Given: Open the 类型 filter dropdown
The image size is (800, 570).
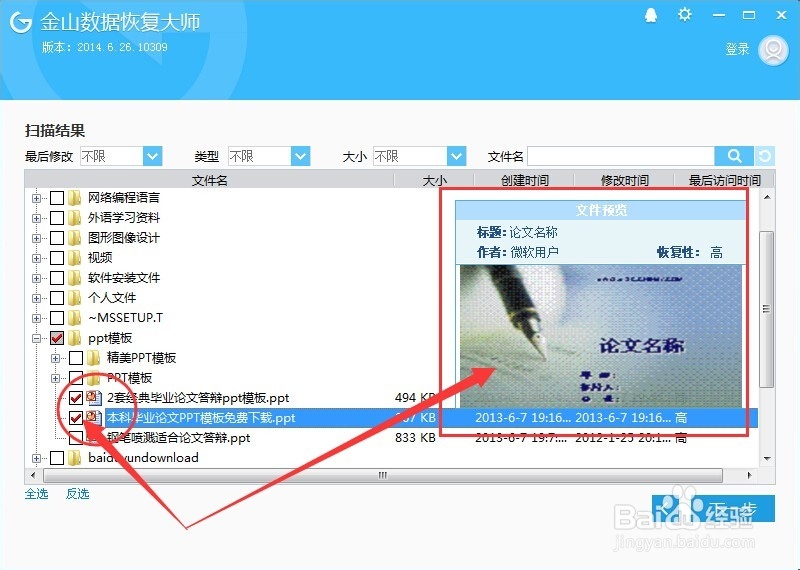Looking at the screenshot, I should [x=301, y=156].
